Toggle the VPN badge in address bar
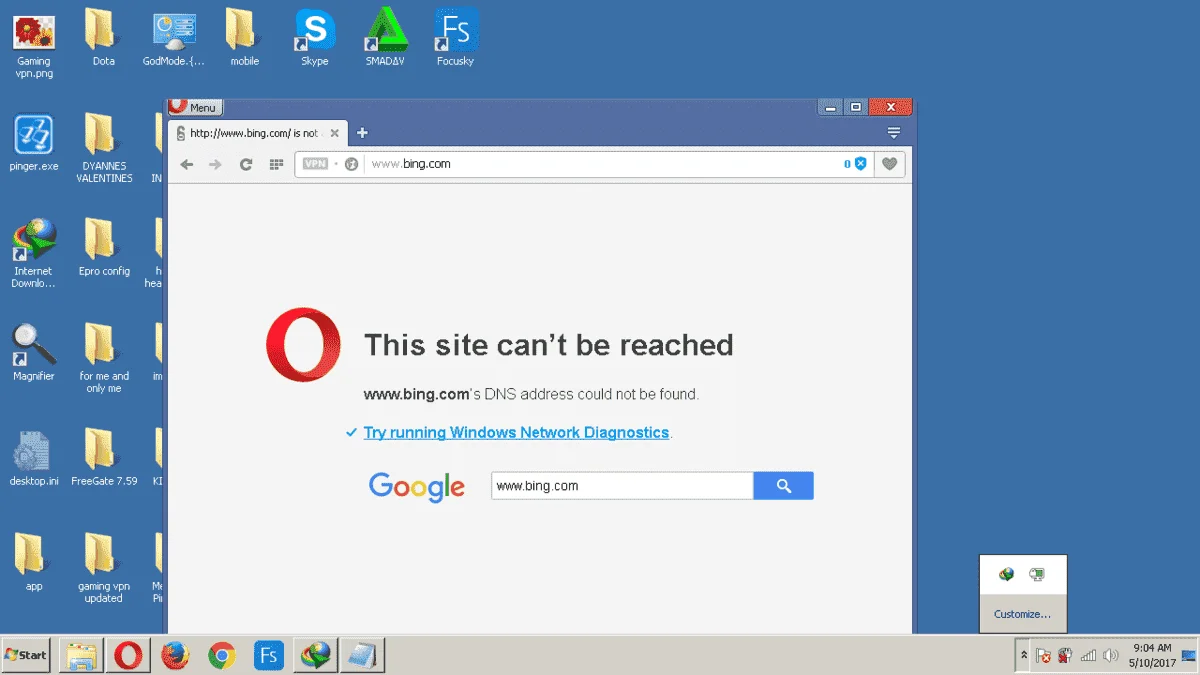Viewport: 1200px width, 675px height. (x=315, y=164)
